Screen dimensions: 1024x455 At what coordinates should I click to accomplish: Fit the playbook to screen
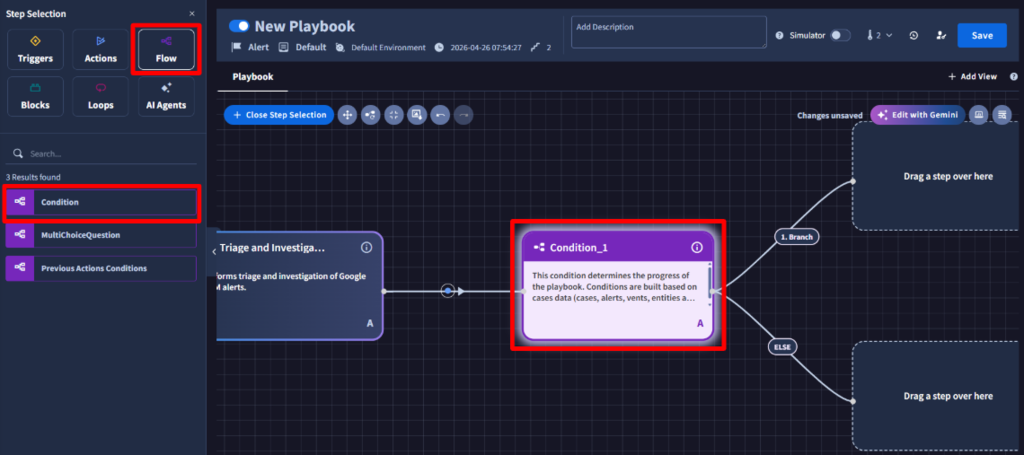(x=393, y=115)
